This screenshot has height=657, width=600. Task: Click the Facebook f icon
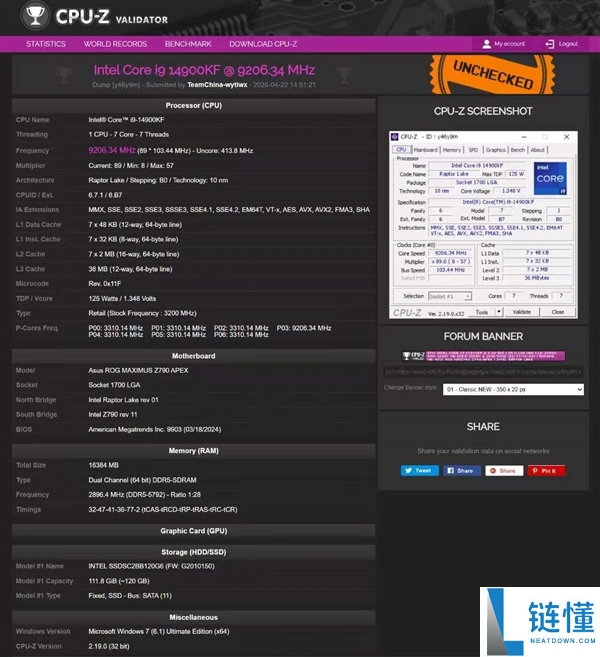pyautogui.click(x=450, y=471)
